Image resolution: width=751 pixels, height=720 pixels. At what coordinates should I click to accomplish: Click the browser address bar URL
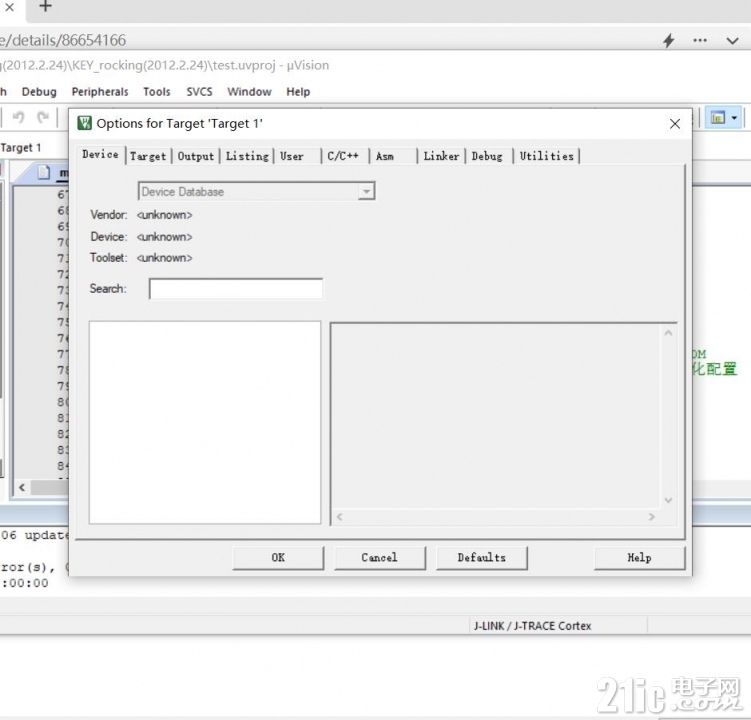63,40
